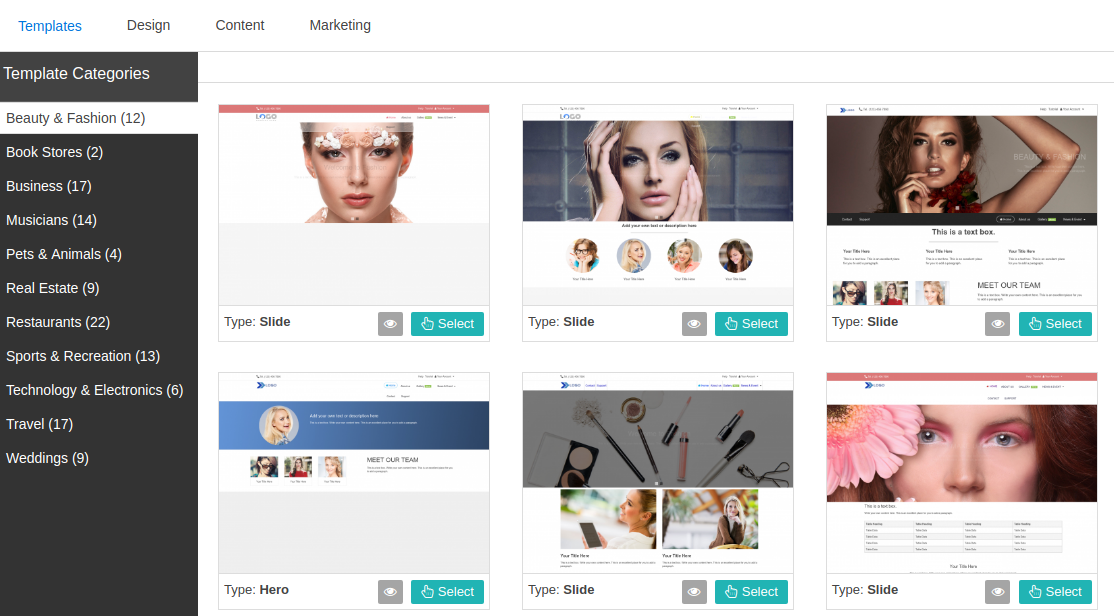
Task: Preview the first Slide template with eye icon
Action: (390, 323)
